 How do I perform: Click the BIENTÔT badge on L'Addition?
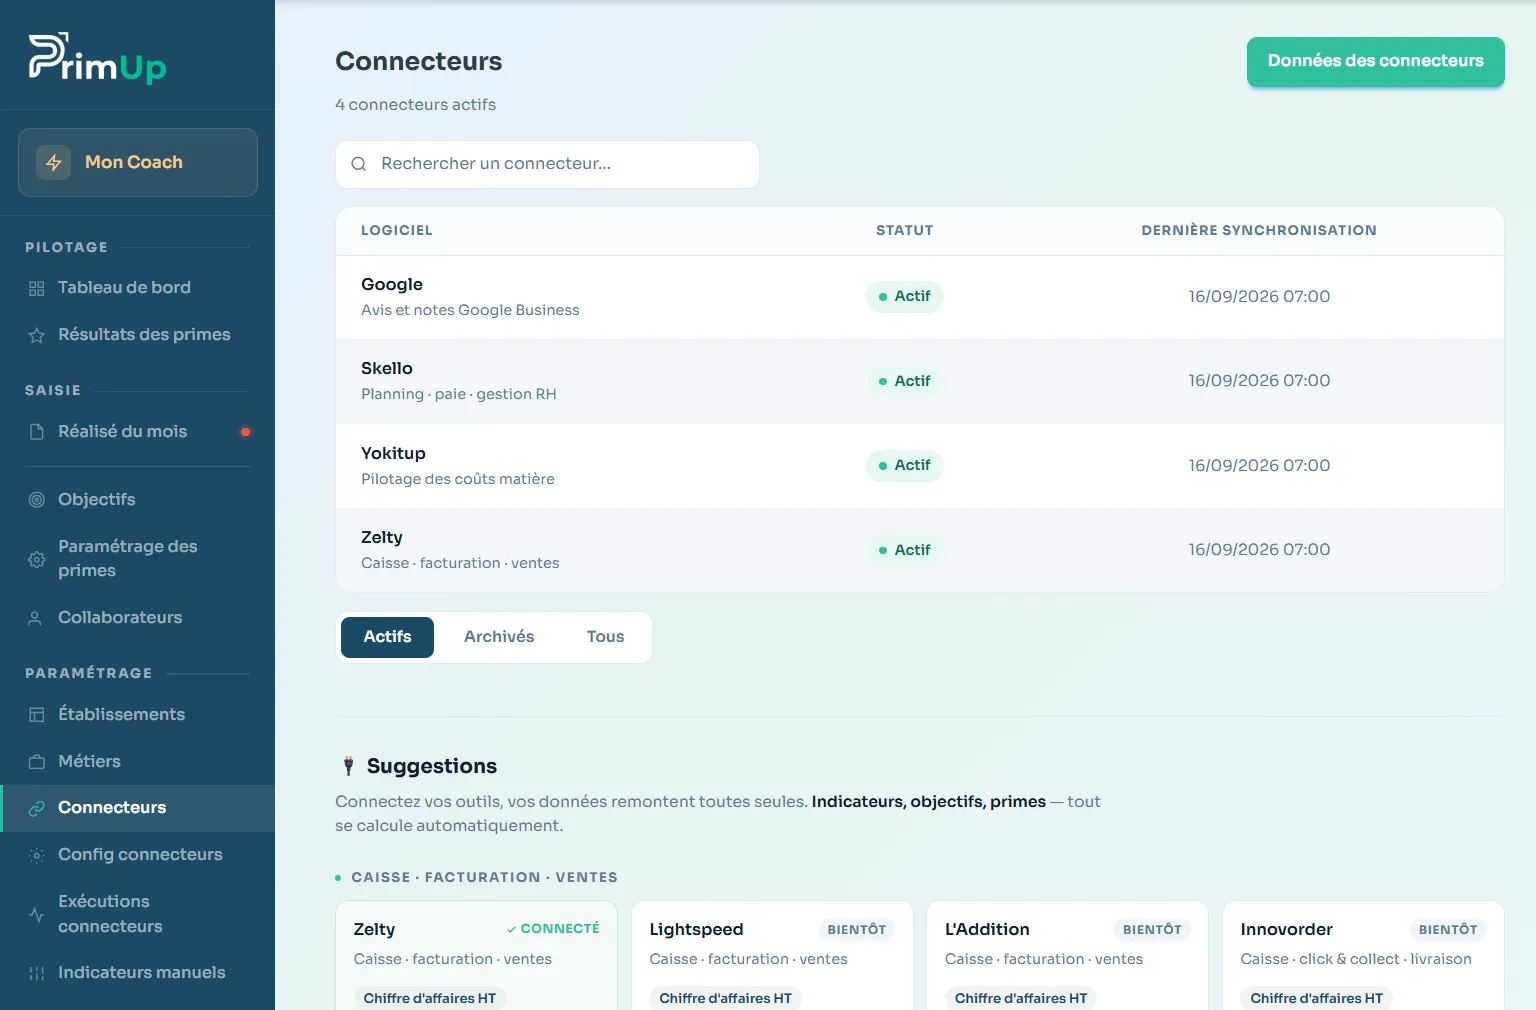point(1152,930)
